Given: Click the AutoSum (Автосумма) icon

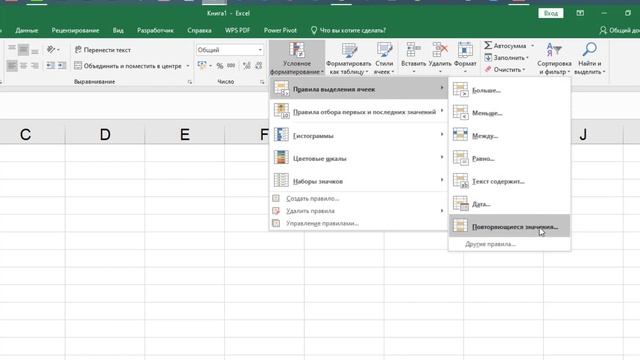Looking at the screenshot, I should pos(488,45).
